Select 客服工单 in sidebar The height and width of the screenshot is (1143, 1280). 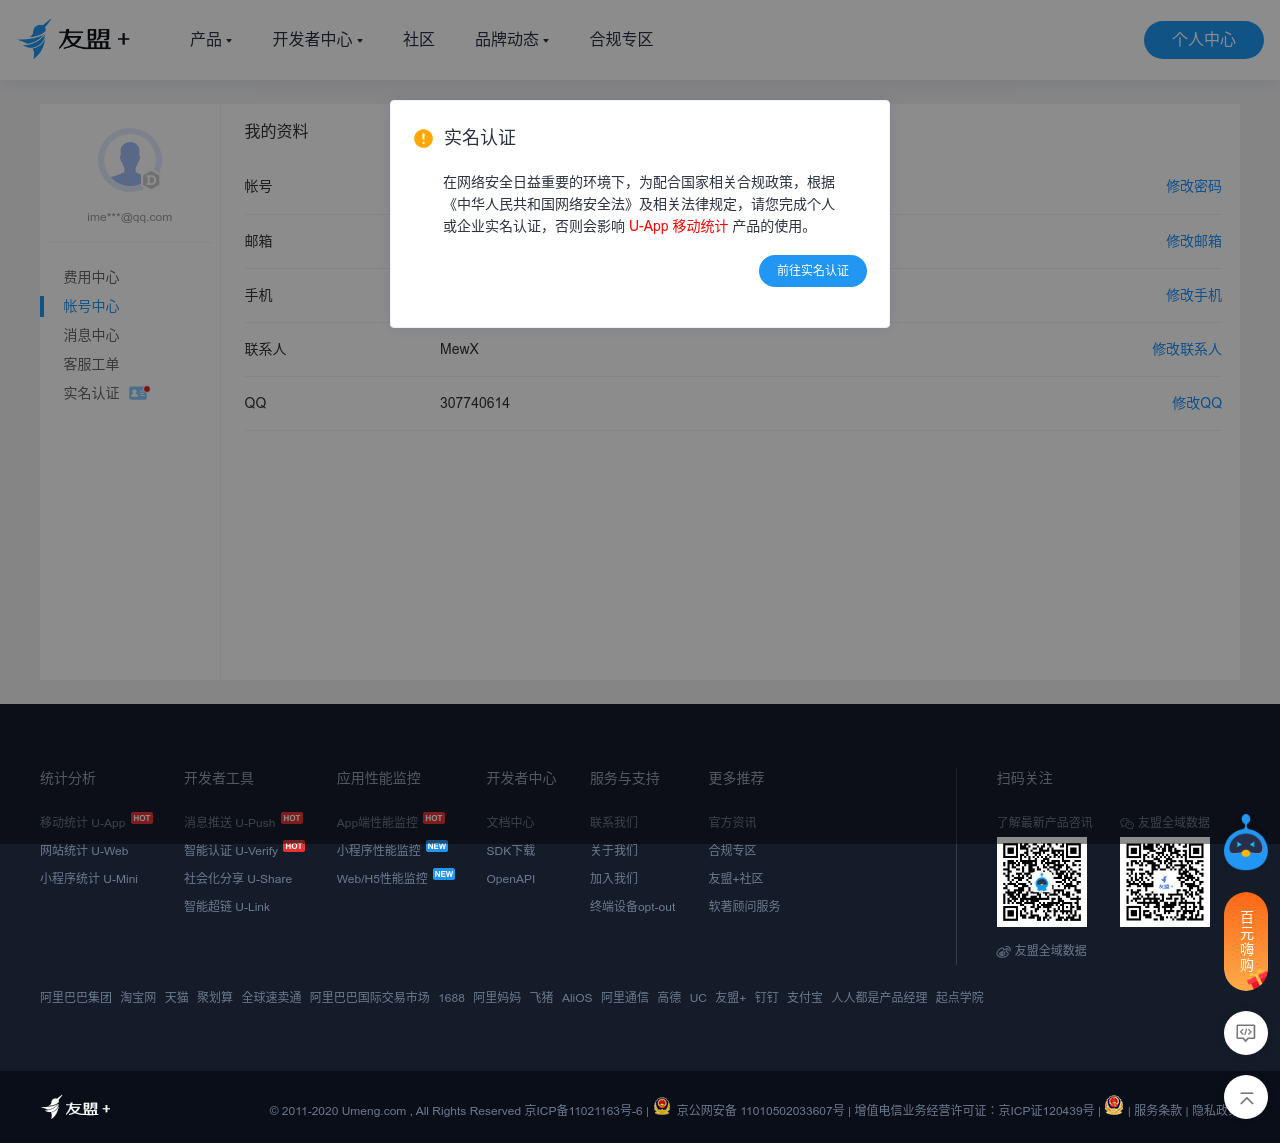click(x=91, y=364)
